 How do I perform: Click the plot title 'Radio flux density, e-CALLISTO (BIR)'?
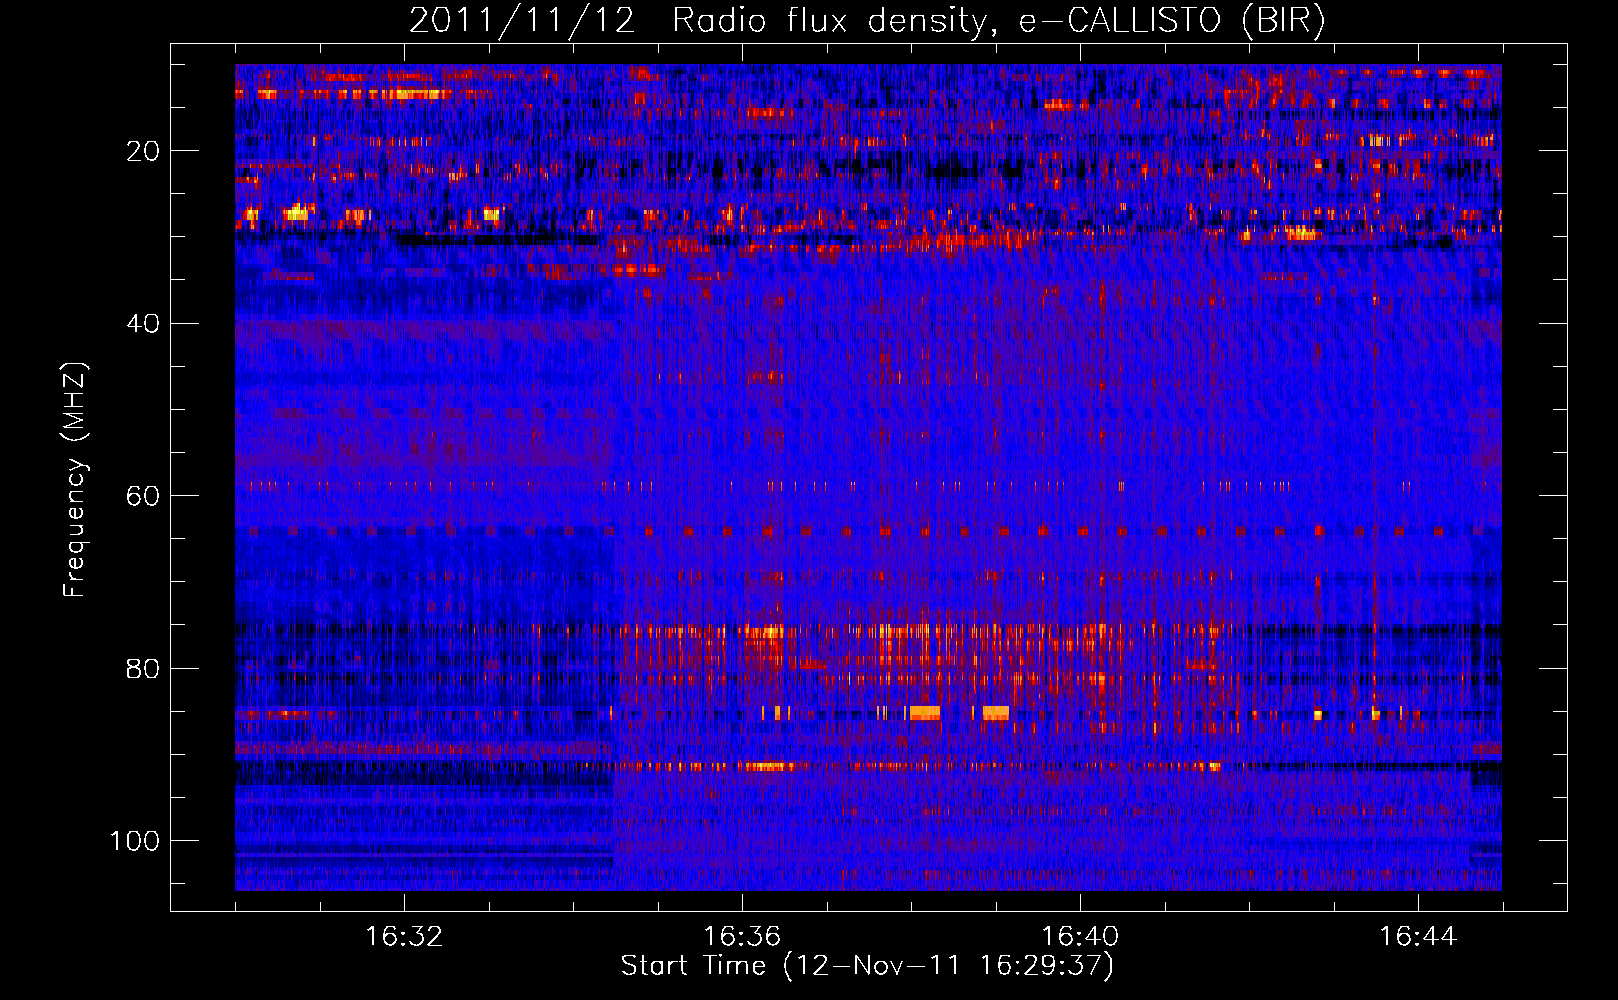pos(998,21)
